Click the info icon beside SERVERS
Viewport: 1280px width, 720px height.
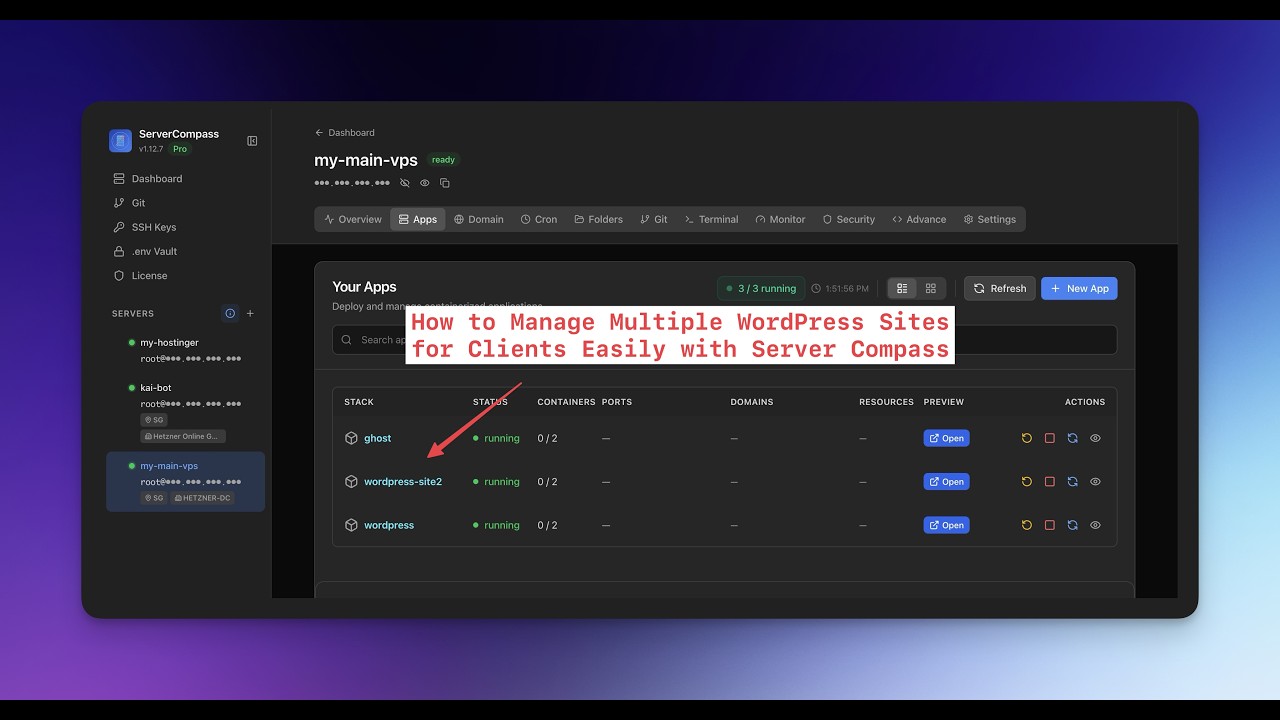click(230, 313)
